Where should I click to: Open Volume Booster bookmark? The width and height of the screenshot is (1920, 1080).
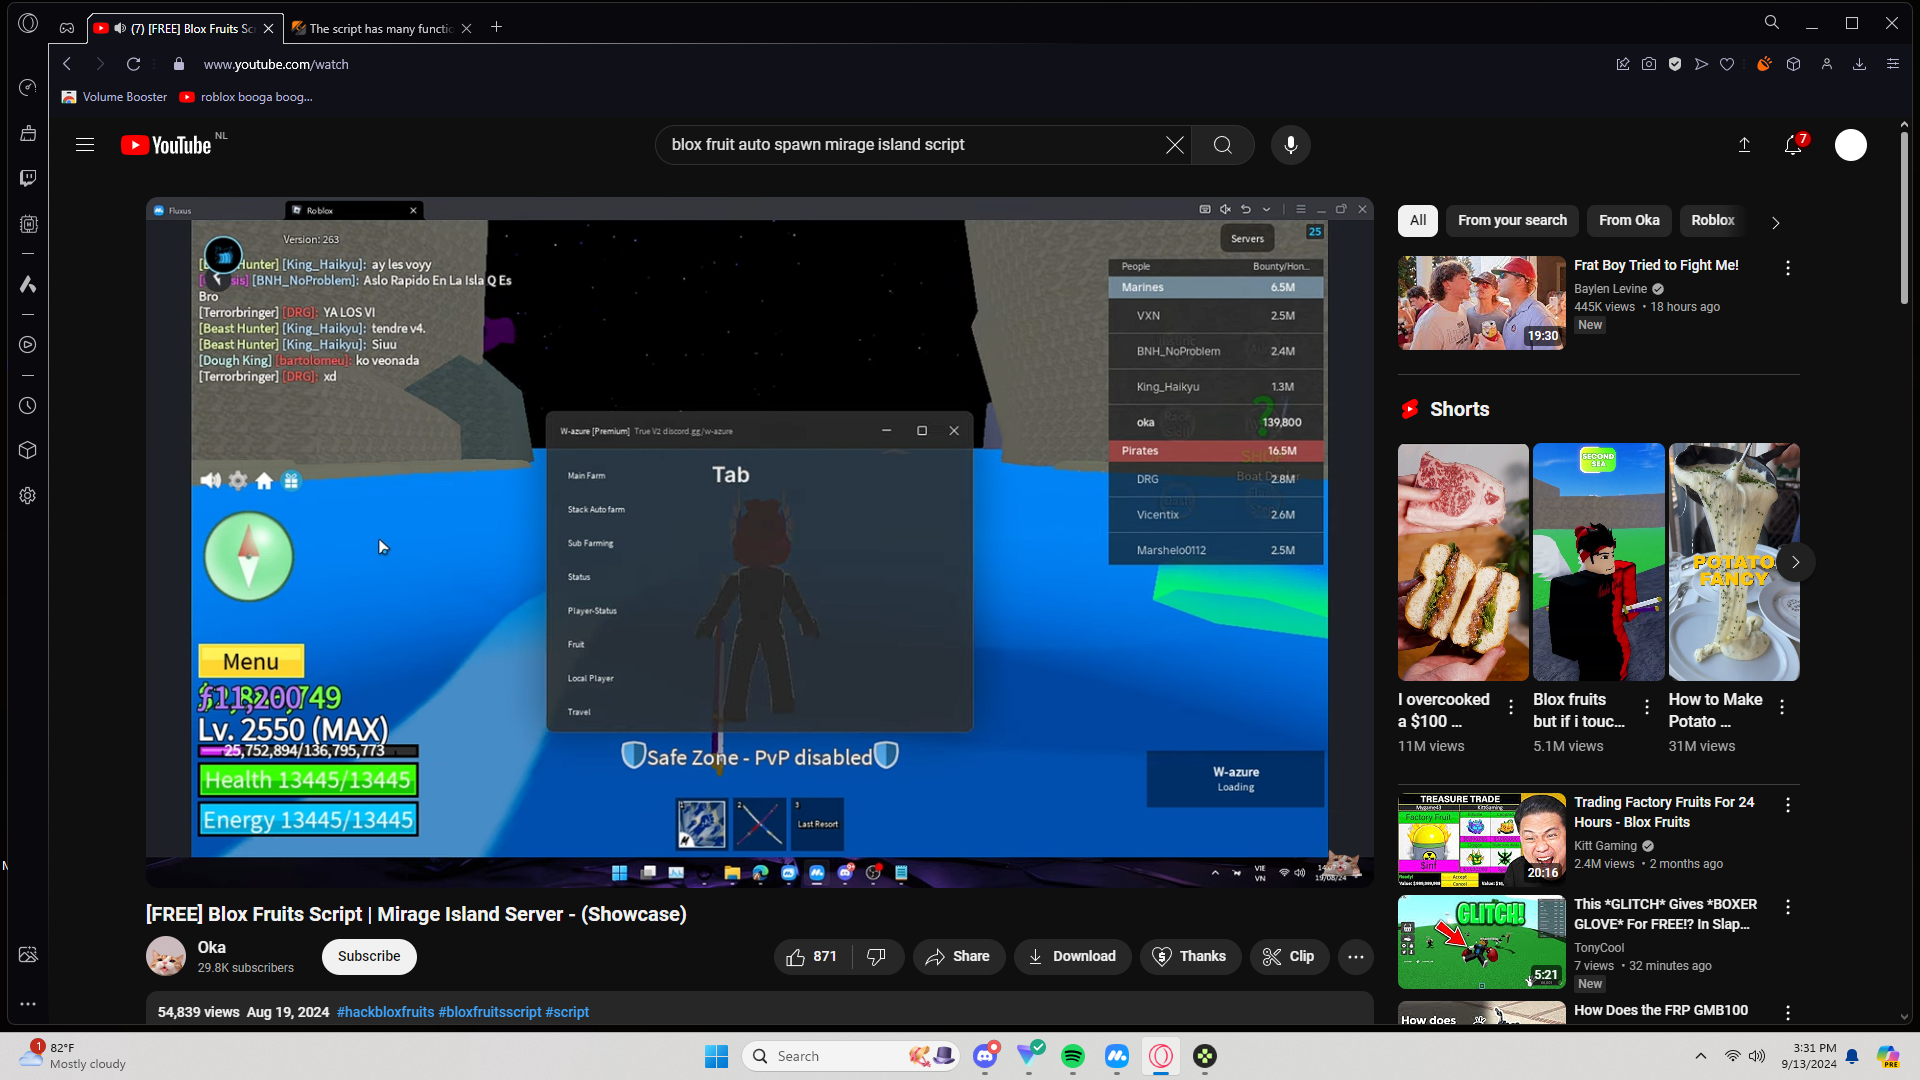point(114,97)
